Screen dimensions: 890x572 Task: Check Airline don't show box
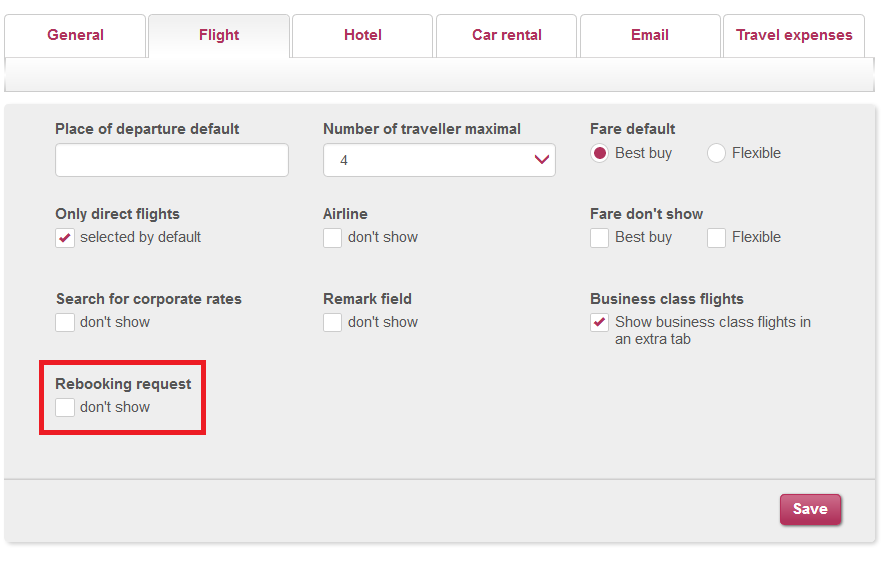click(x=333, y=238)
